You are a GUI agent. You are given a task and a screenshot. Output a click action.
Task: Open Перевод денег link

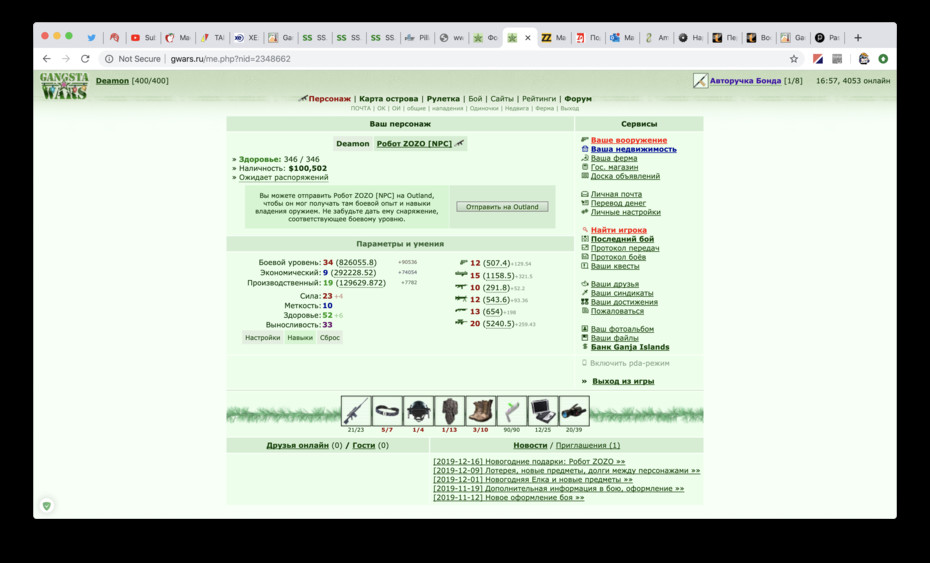pos(618,203)
